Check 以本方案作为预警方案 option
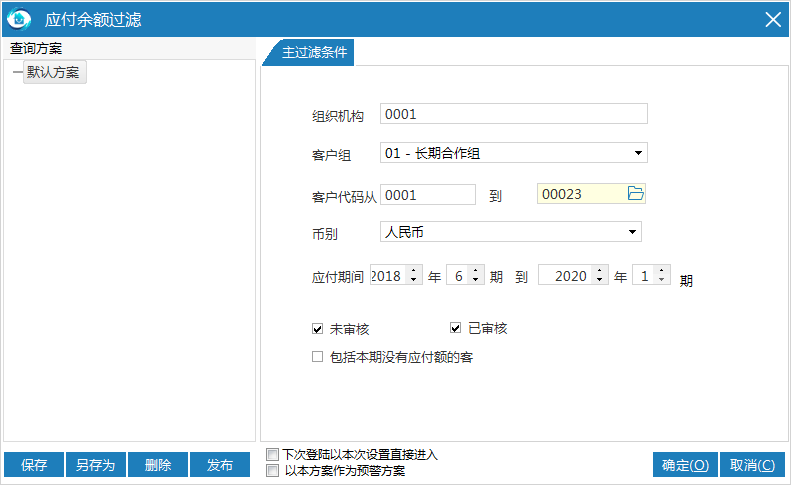This screenshot has height=485, width=791. 272,471
